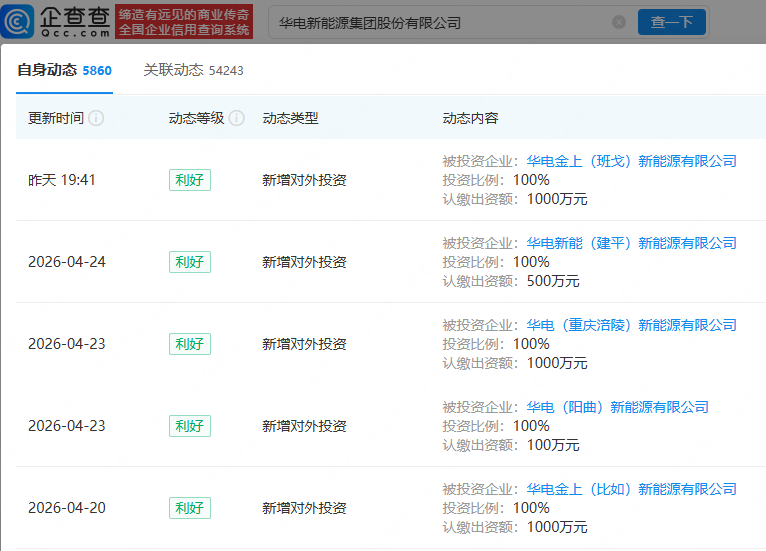Open 华电（重庆涪陵）新能源有限公司 link
Screen dimensions: 766x551
(x=631, y=325)
